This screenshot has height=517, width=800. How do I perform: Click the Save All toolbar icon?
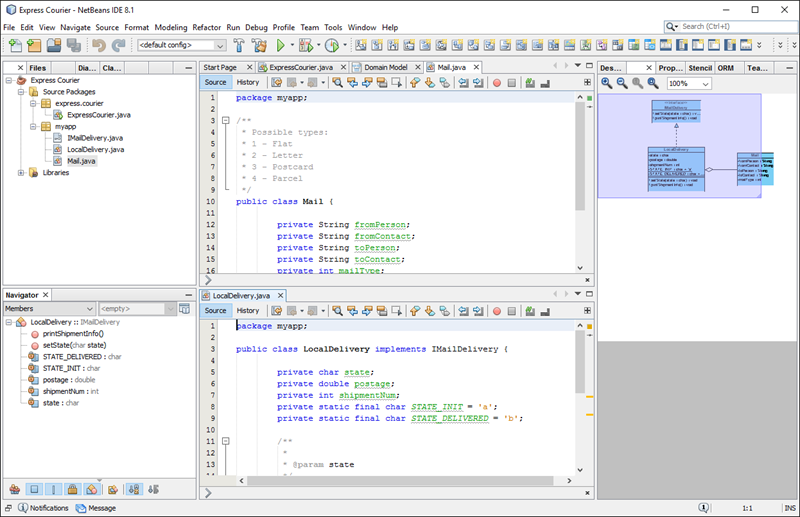(74, 45)
